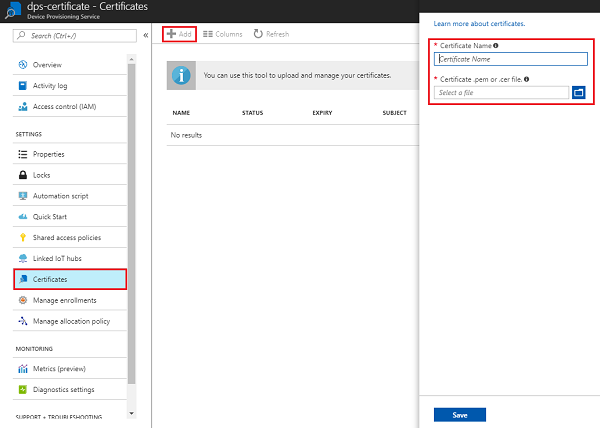600x428 pixels.
Task: Click the Automation script icon
Action: pyautogui.click(x=22, y=195)
